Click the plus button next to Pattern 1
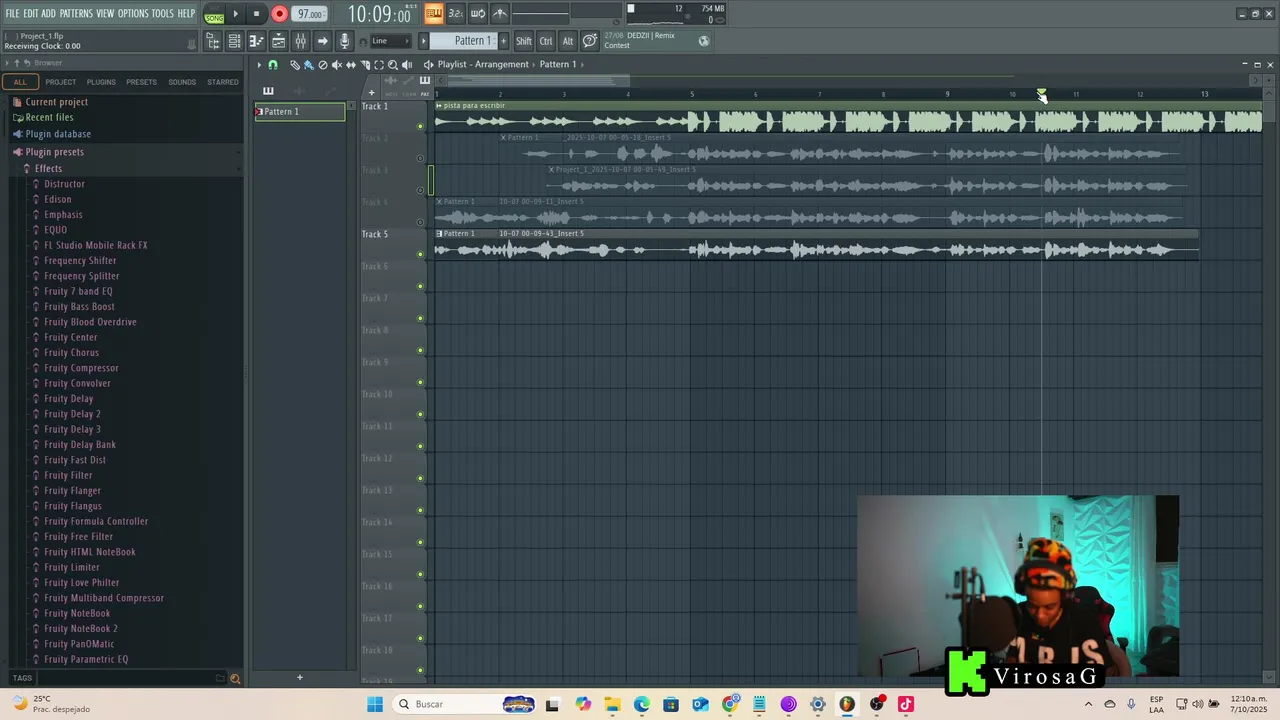 (x=503, y=41)
